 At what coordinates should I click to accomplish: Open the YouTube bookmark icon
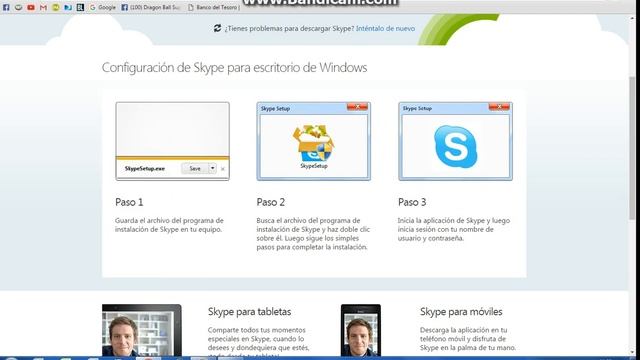pyautogui.click(x=31, y=7)
